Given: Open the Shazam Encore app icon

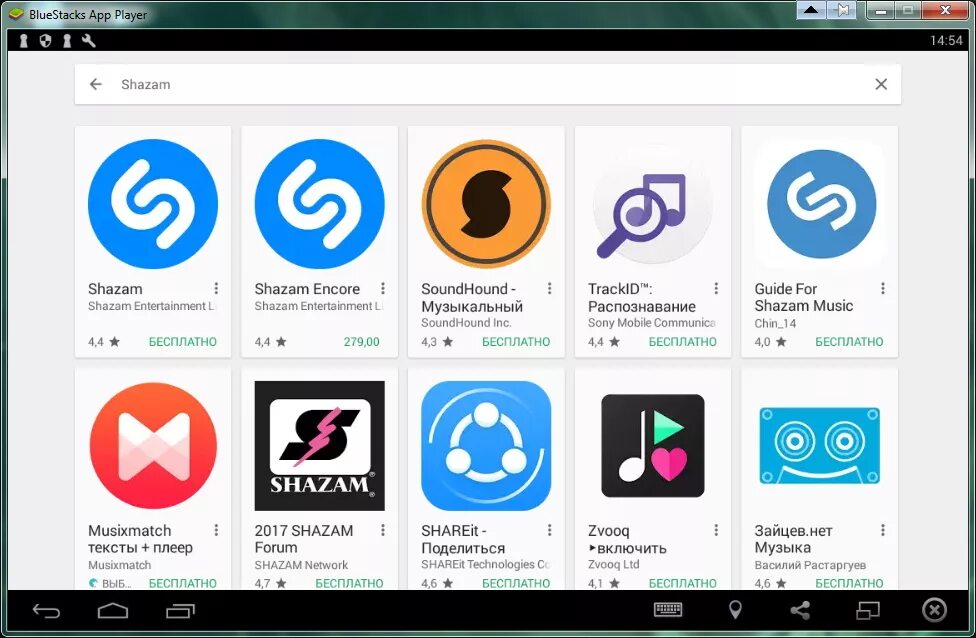Looking at the screenshot, I should [x=319, y=204].
